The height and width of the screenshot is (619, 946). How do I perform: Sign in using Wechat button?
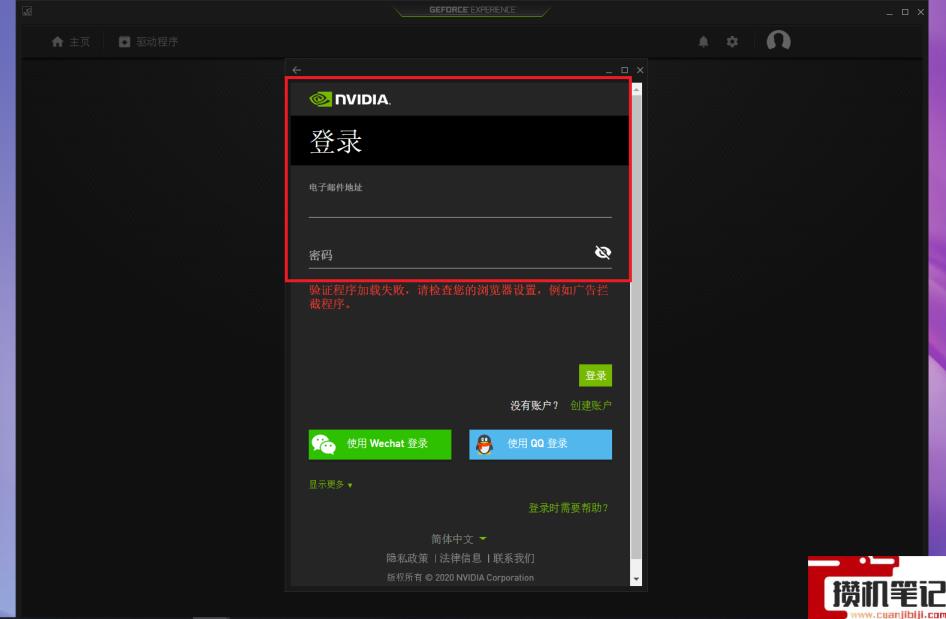tap(380, 444)
